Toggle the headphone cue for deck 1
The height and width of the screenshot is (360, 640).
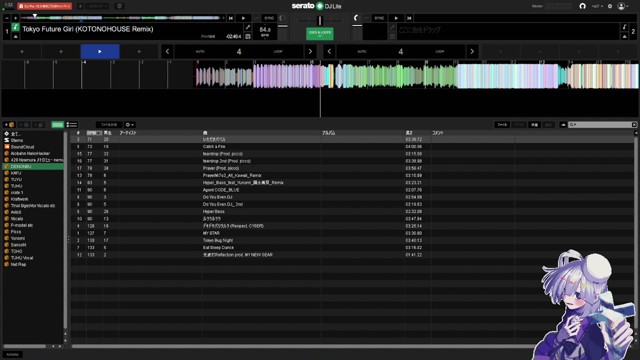tap(282, 18)
